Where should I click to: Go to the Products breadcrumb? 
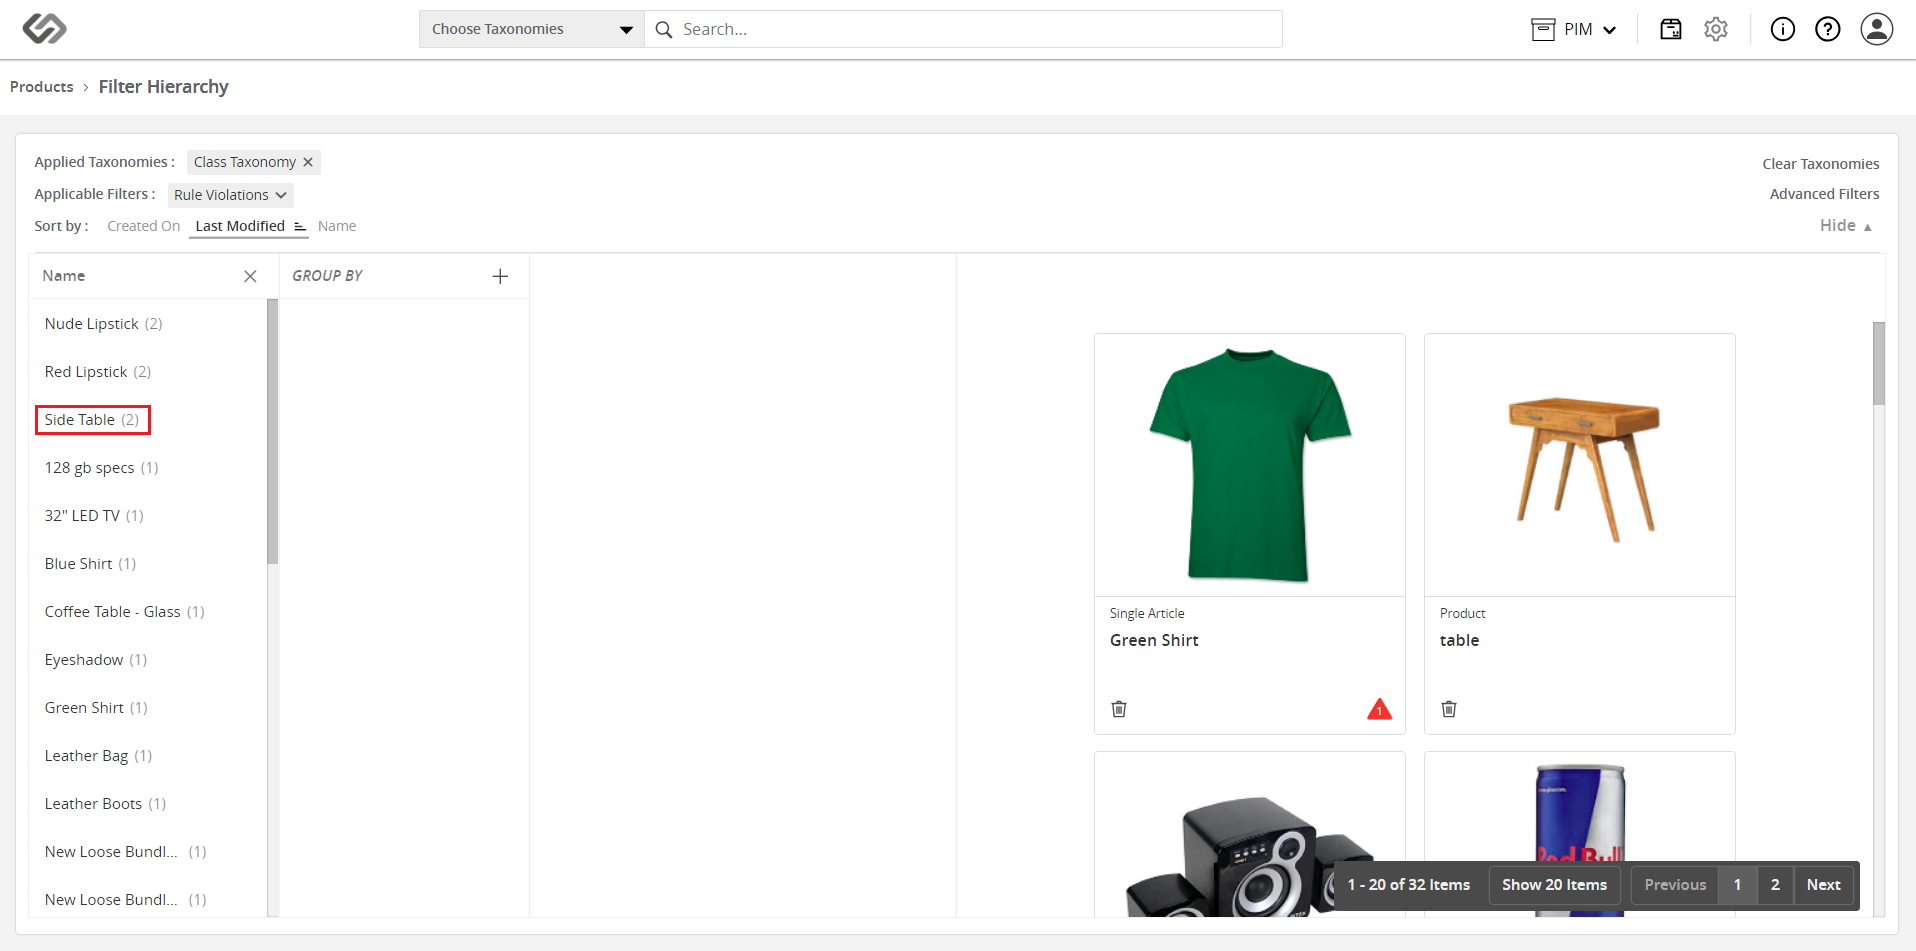tap(42, 87)
